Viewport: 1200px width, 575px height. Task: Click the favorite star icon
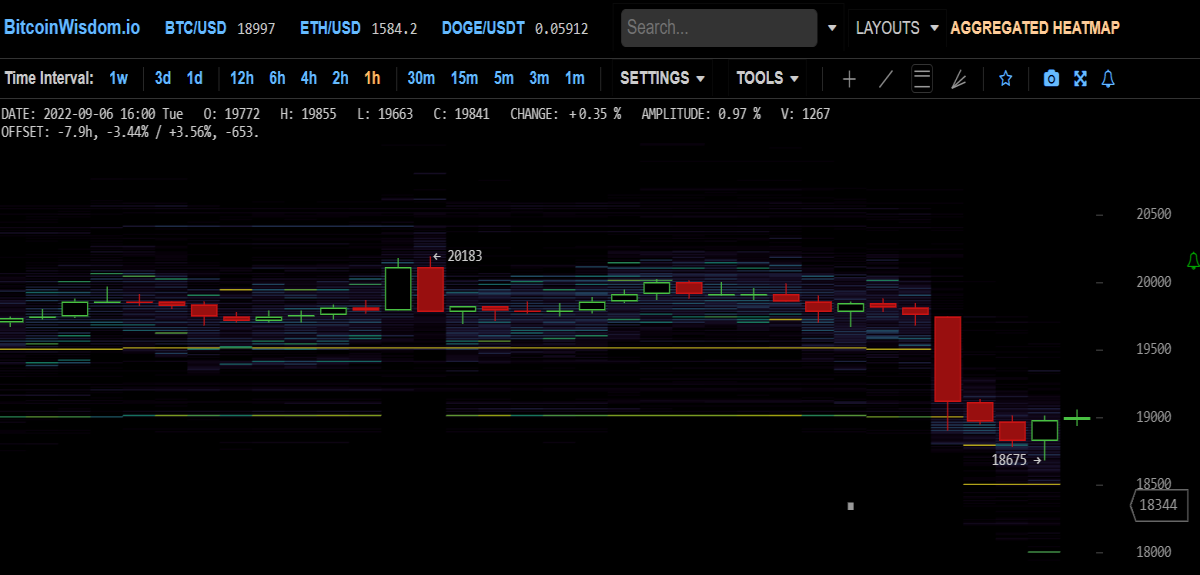pyautogui.click(x=1006, y=79)
